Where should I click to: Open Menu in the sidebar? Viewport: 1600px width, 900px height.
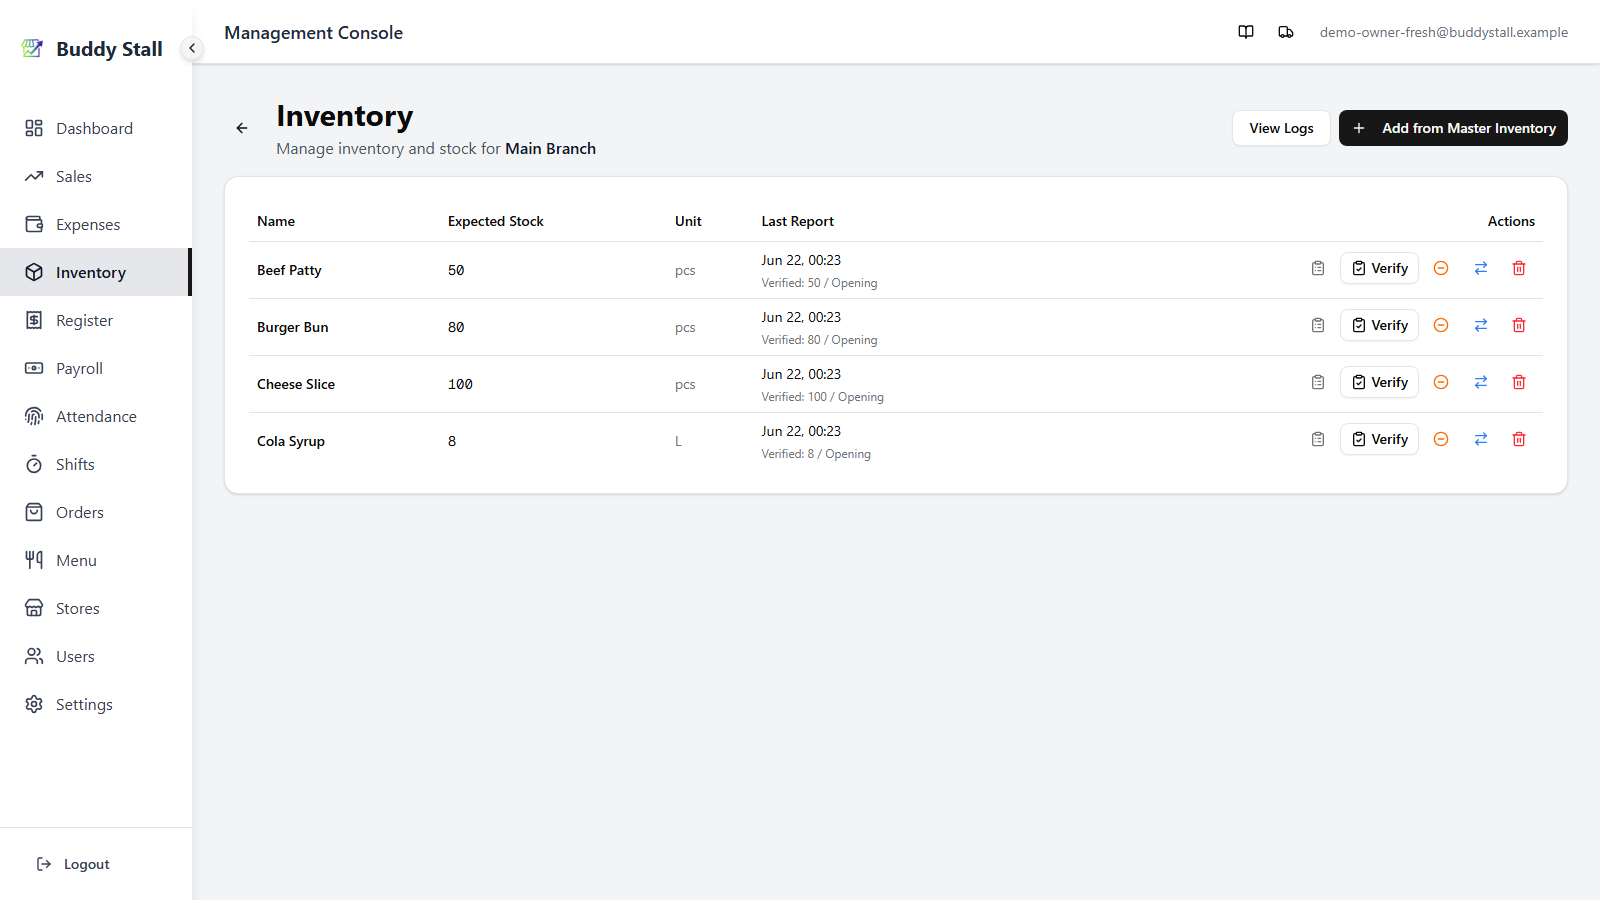[x=96, y=560]
